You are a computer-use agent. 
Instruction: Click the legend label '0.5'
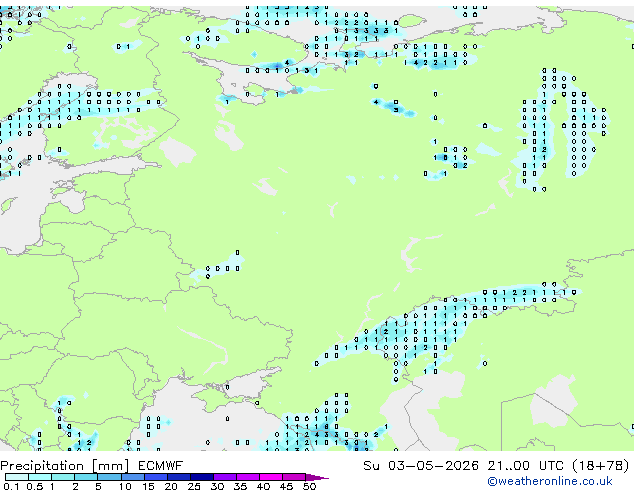pos(35,486)
